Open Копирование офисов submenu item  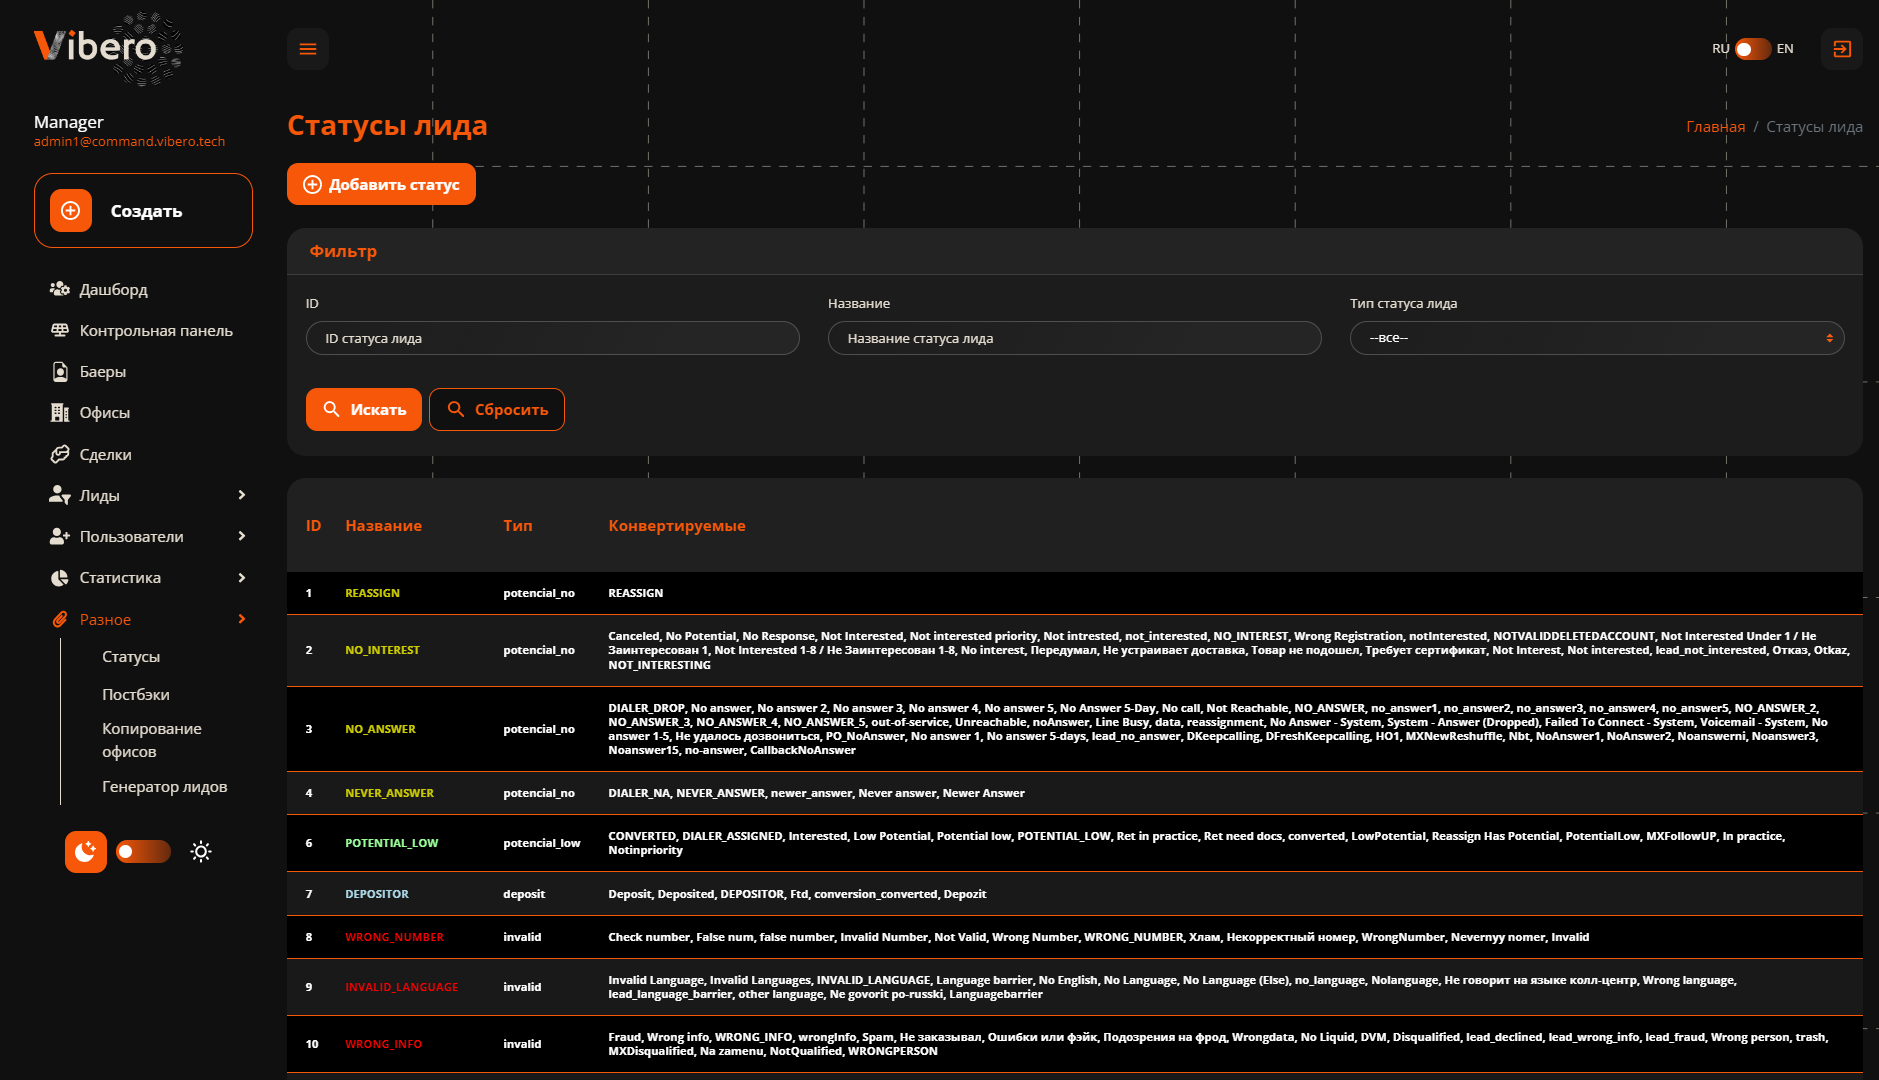[152, 740]
